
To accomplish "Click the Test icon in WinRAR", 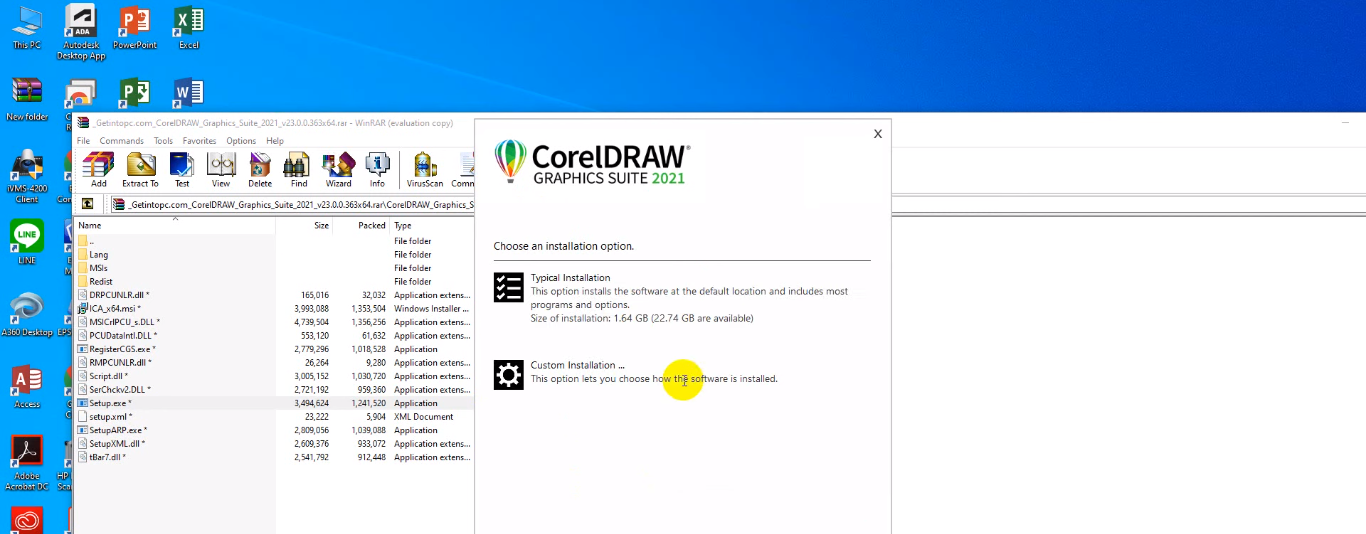I will (182, 170).
